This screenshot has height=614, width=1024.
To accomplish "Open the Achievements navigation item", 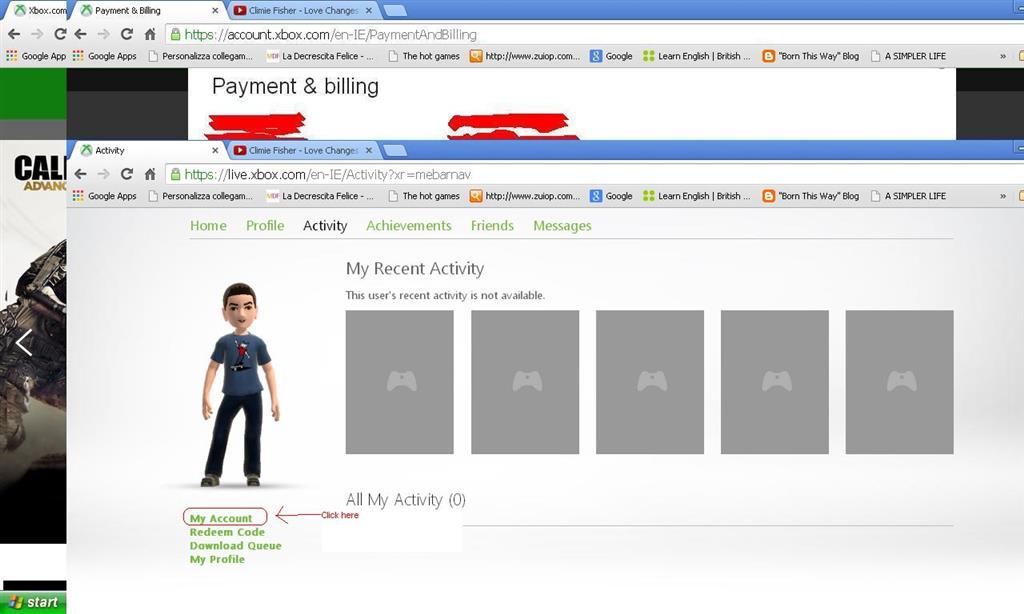I will click(x=408, y=226).
